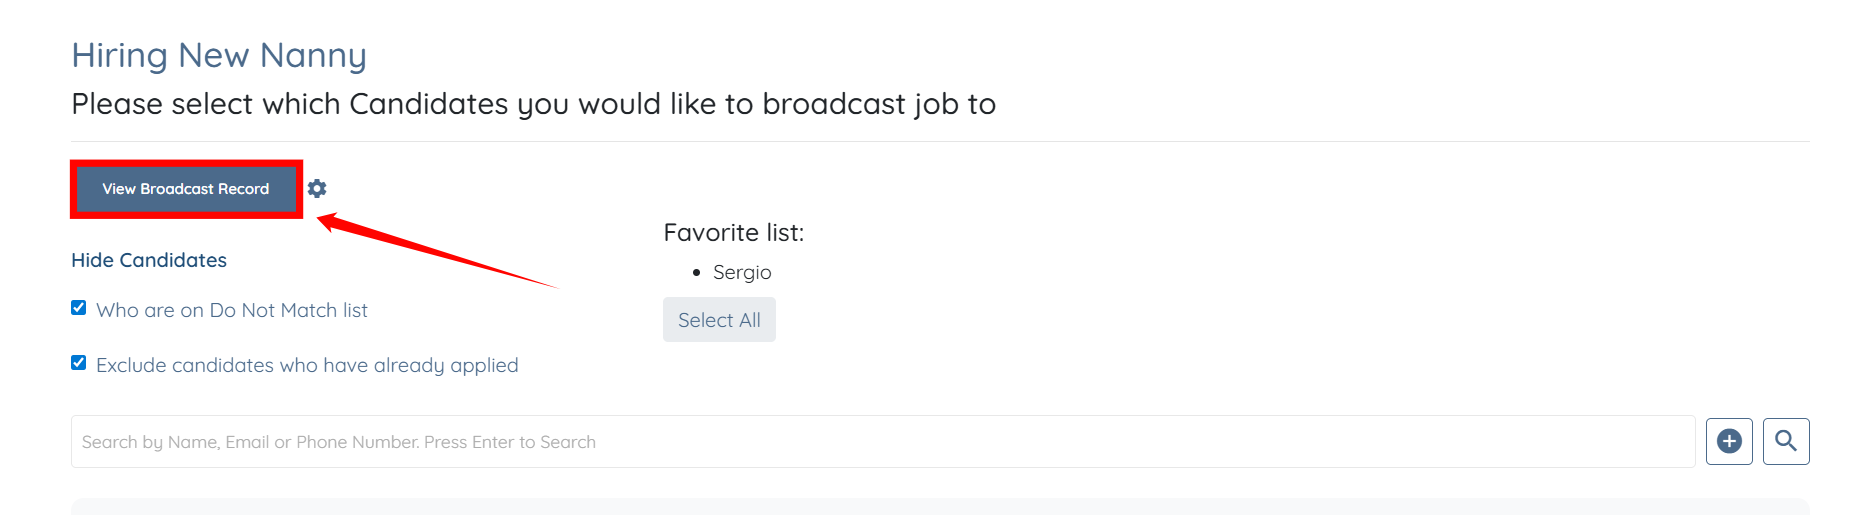Click the red annotation arrow
The height and width of the screenshot is (515, 1856).
tap(440, 252)
